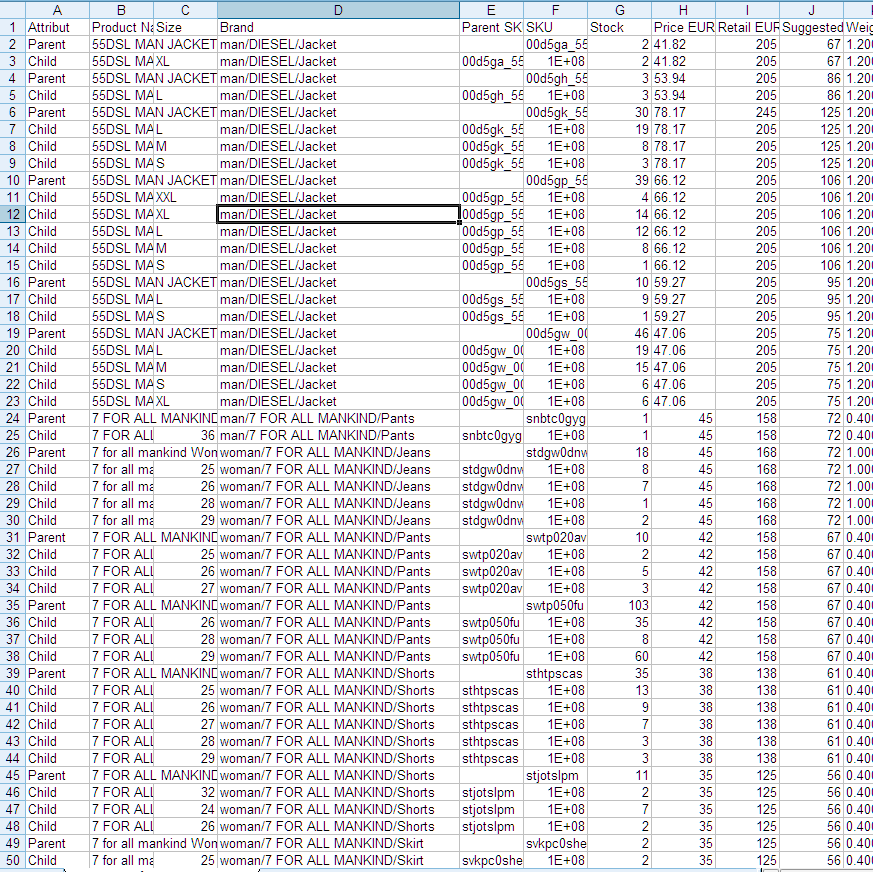Select the size cell 24 in row 47
This screenshot has width=873, height=872.
(x=185, y=809)
